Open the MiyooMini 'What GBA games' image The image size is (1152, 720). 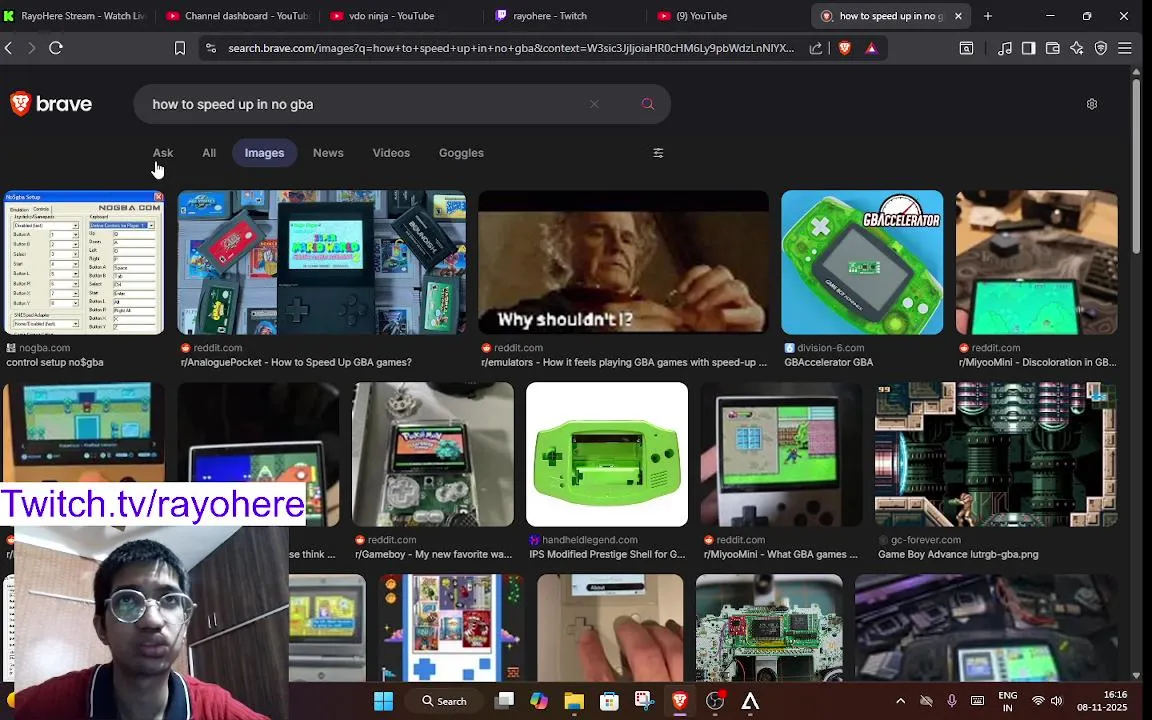coord(781,454)
